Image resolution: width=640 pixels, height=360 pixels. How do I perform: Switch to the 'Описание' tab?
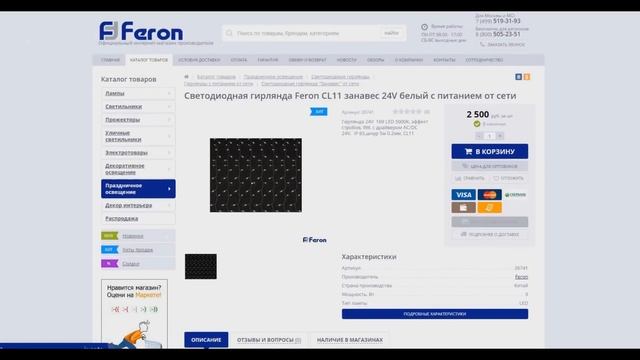pyautogui.click(x=206, y=340)
